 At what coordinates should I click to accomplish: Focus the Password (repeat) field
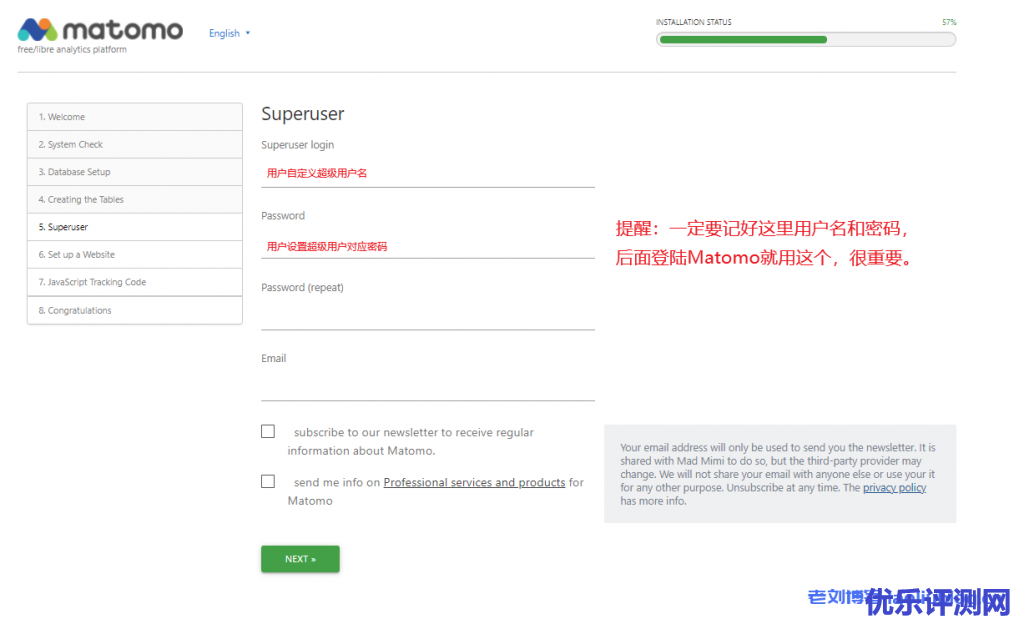coord(428,317)
